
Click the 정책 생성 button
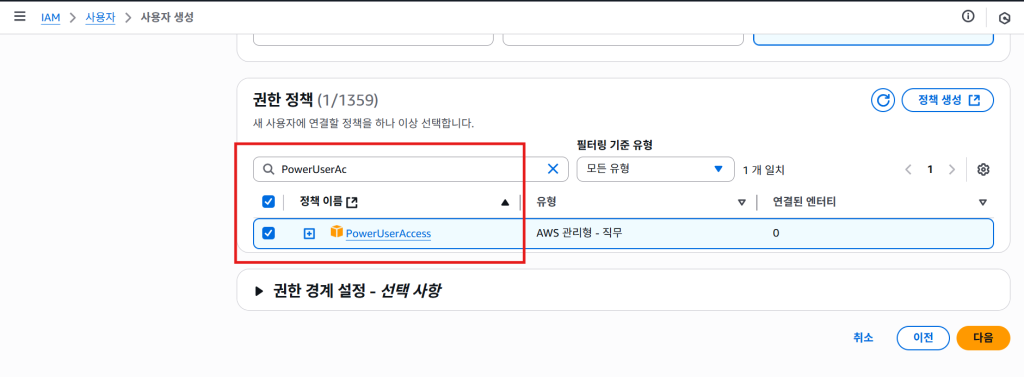click(x=948, y=101)
